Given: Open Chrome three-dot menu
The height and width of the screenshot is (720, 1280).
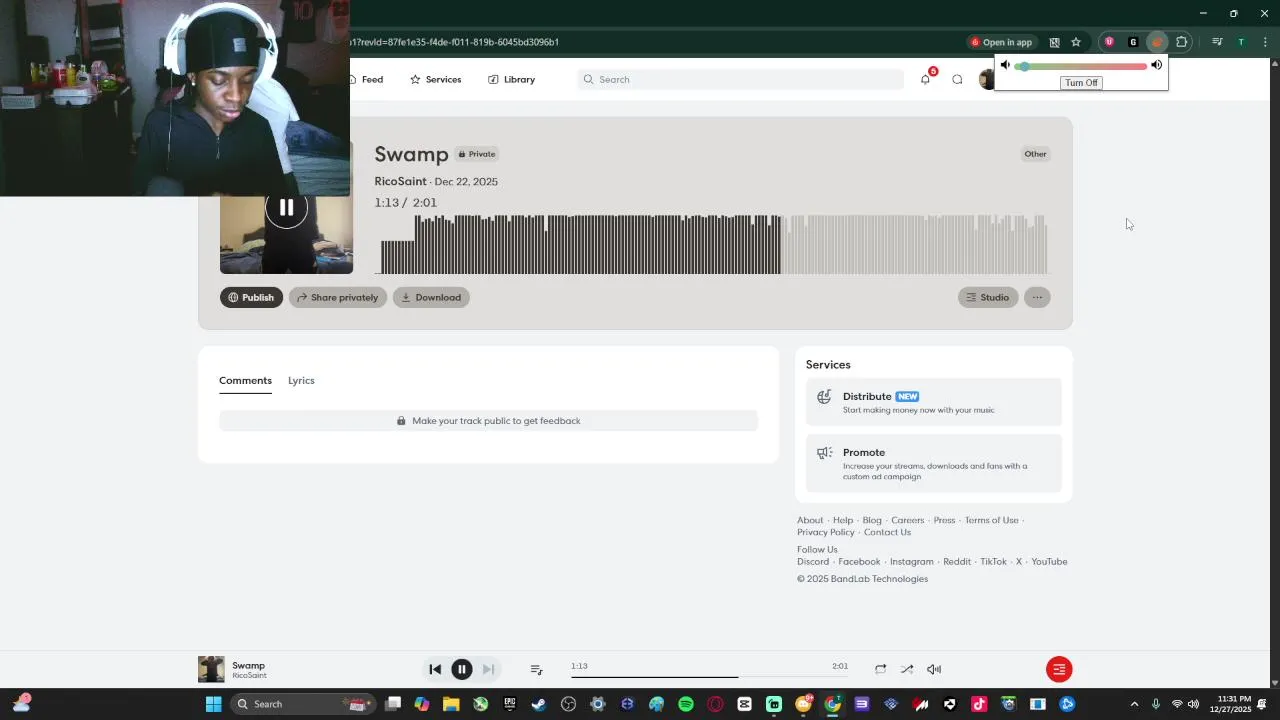Looking at the screenshot, I should pyautogui.click(x=1265, y=42).
